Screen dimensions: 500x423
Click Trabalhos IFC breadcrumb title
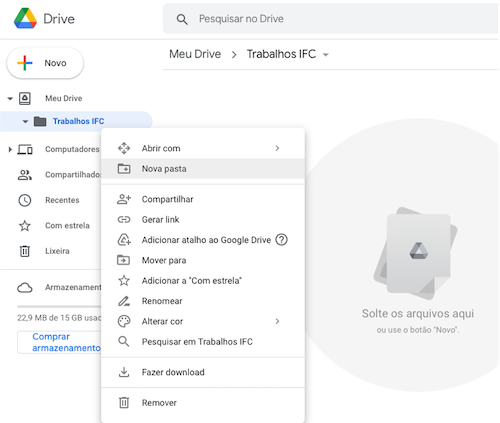[x=281, y=54]
